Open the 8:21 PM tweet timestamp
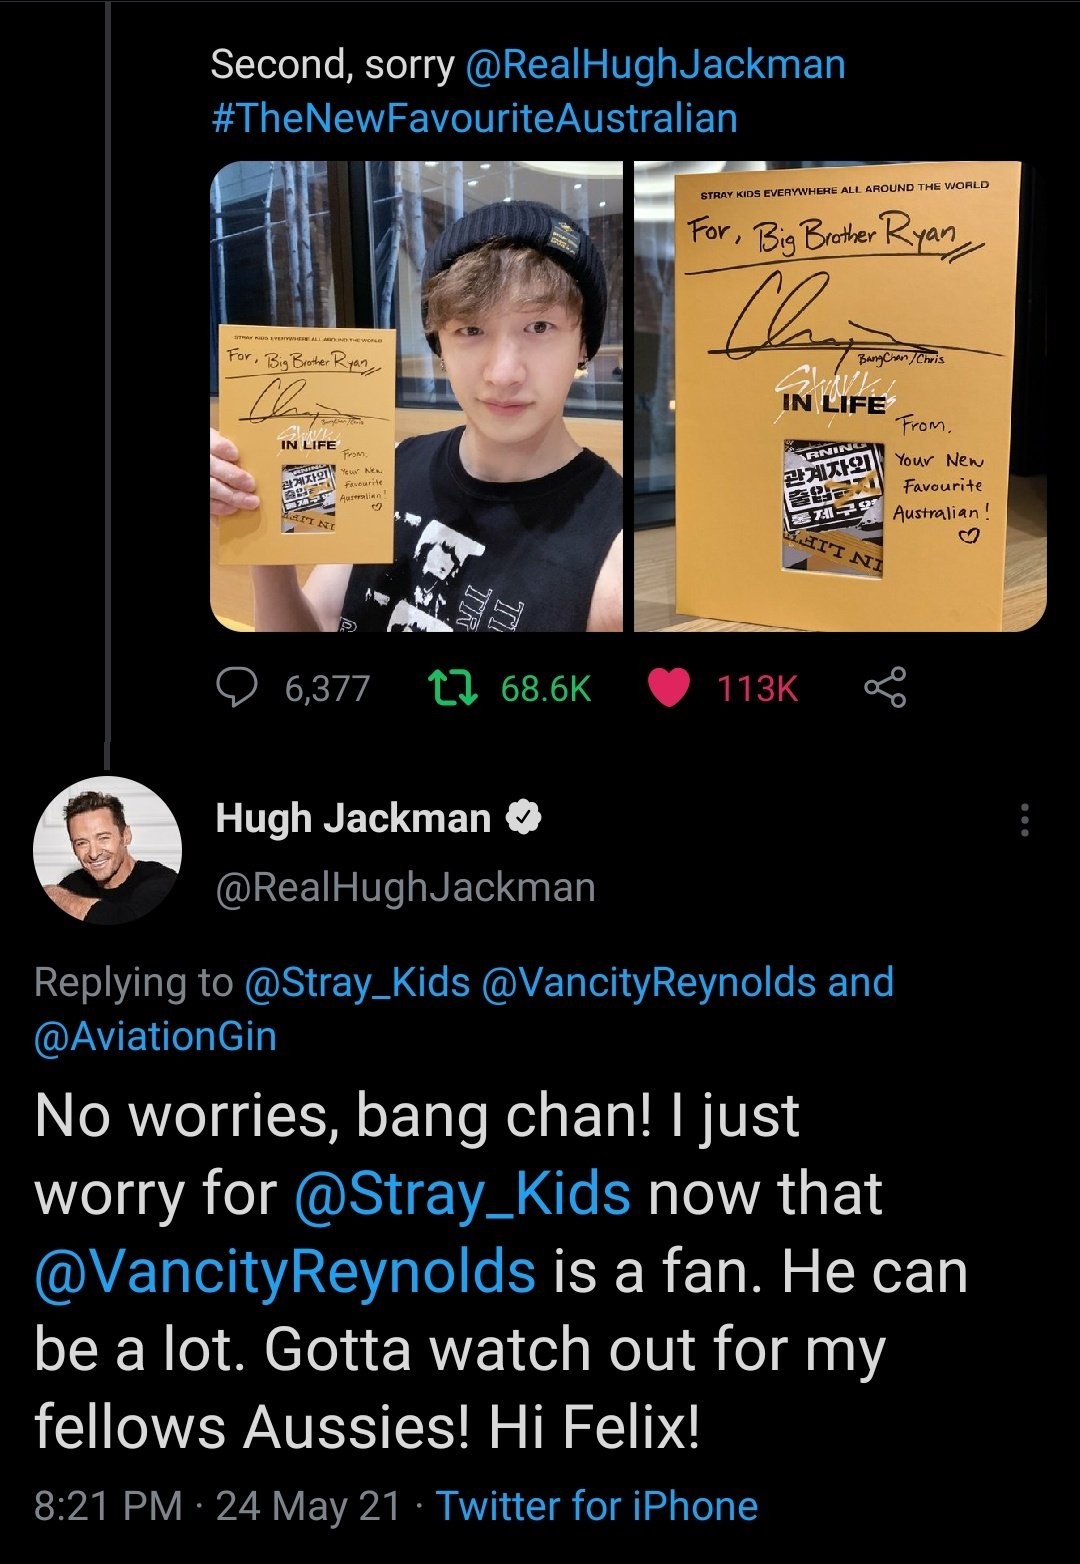 pos(109,1506)
